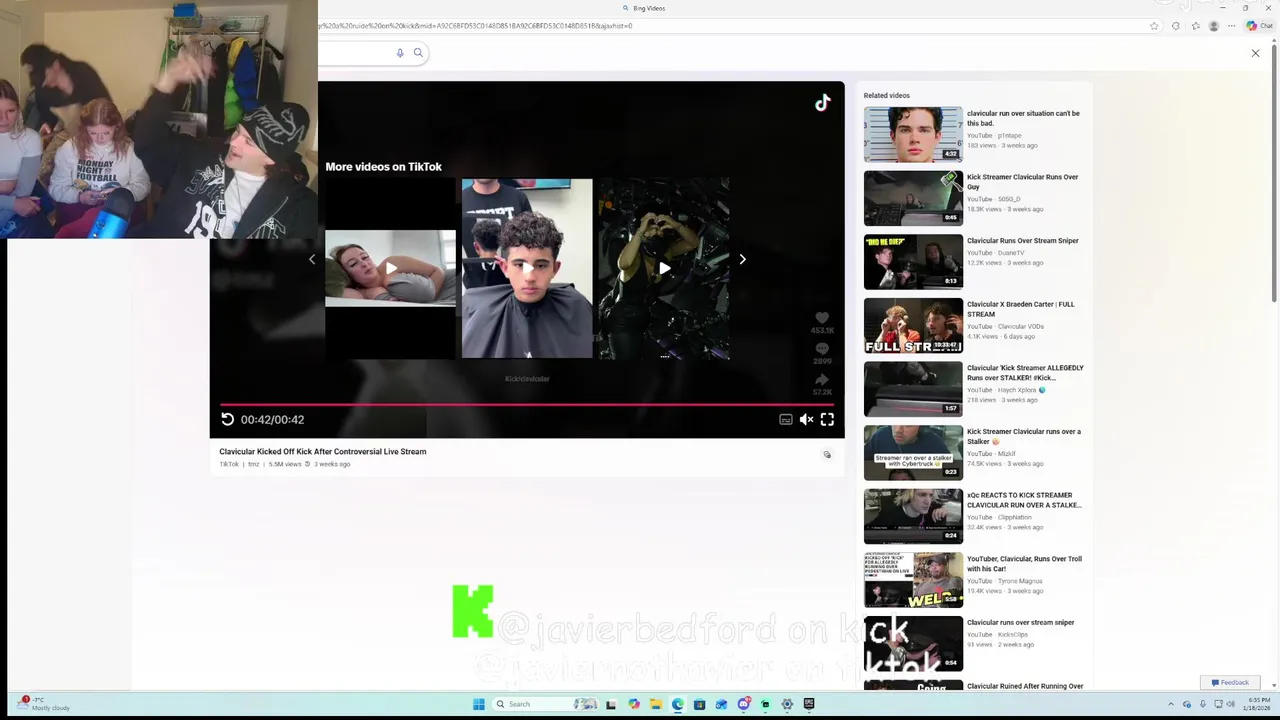Open the Settings gear on the taskbar

(x=787, y=704)
